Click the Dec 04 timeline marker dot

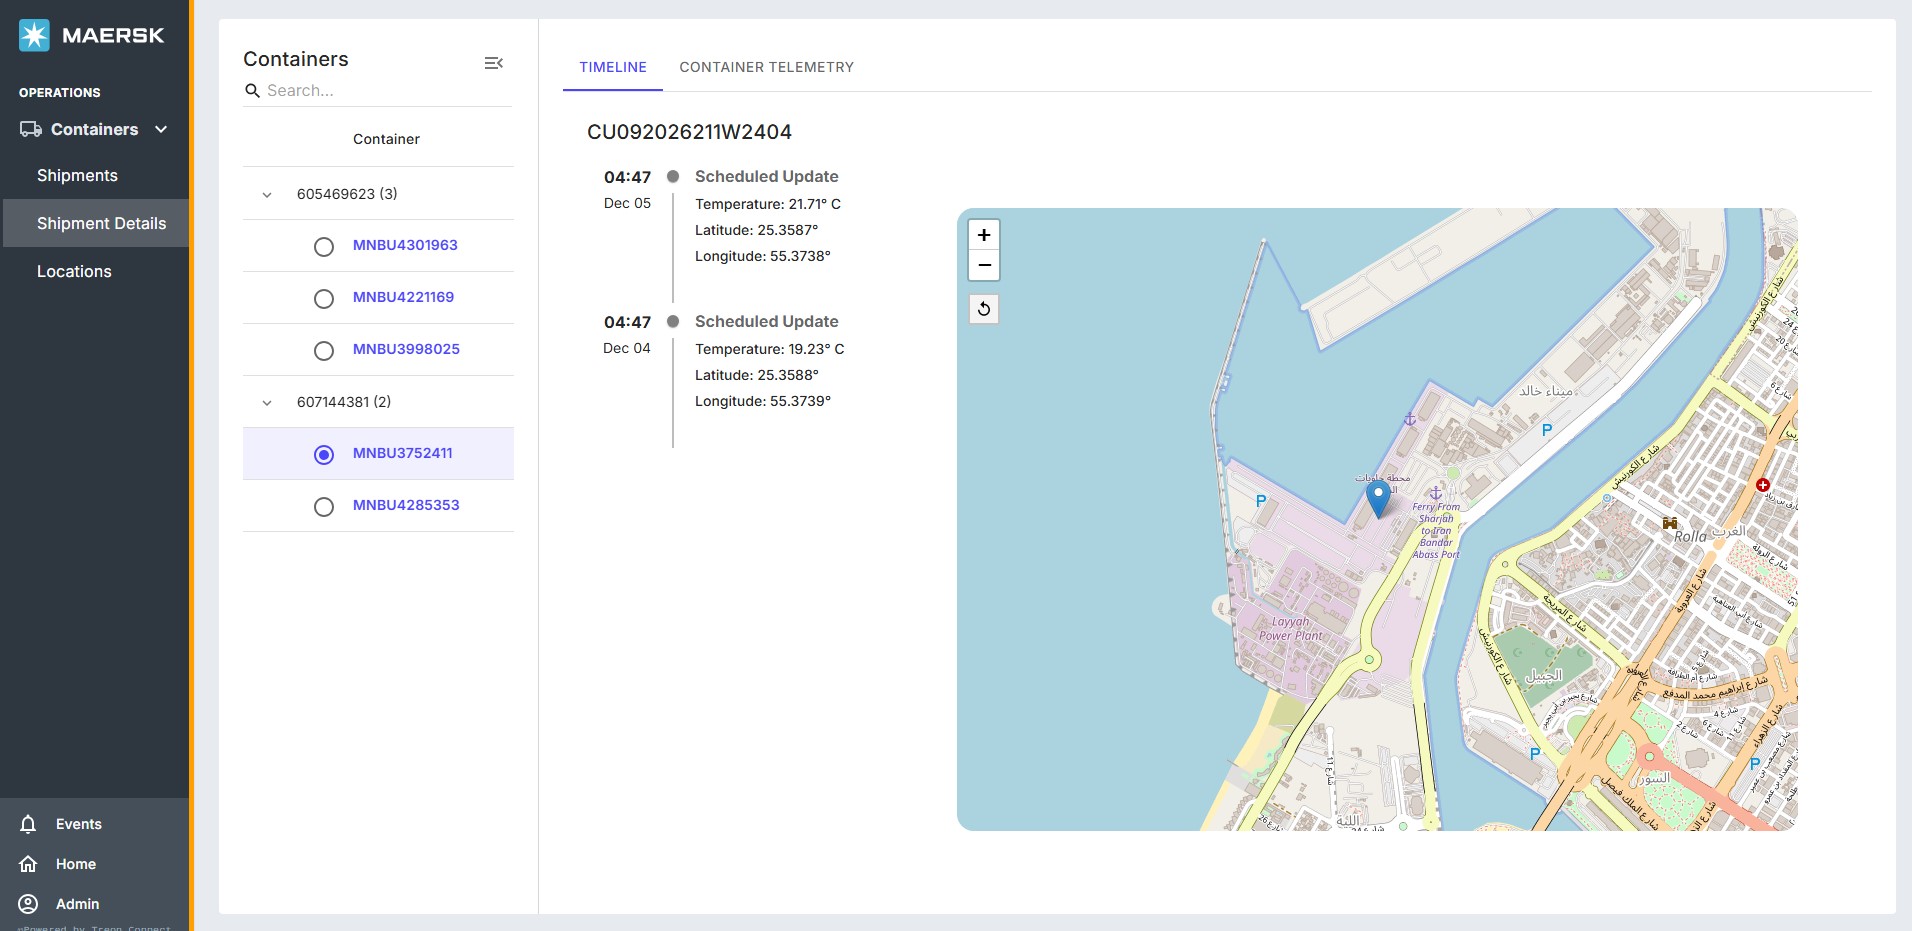point(673,321)
